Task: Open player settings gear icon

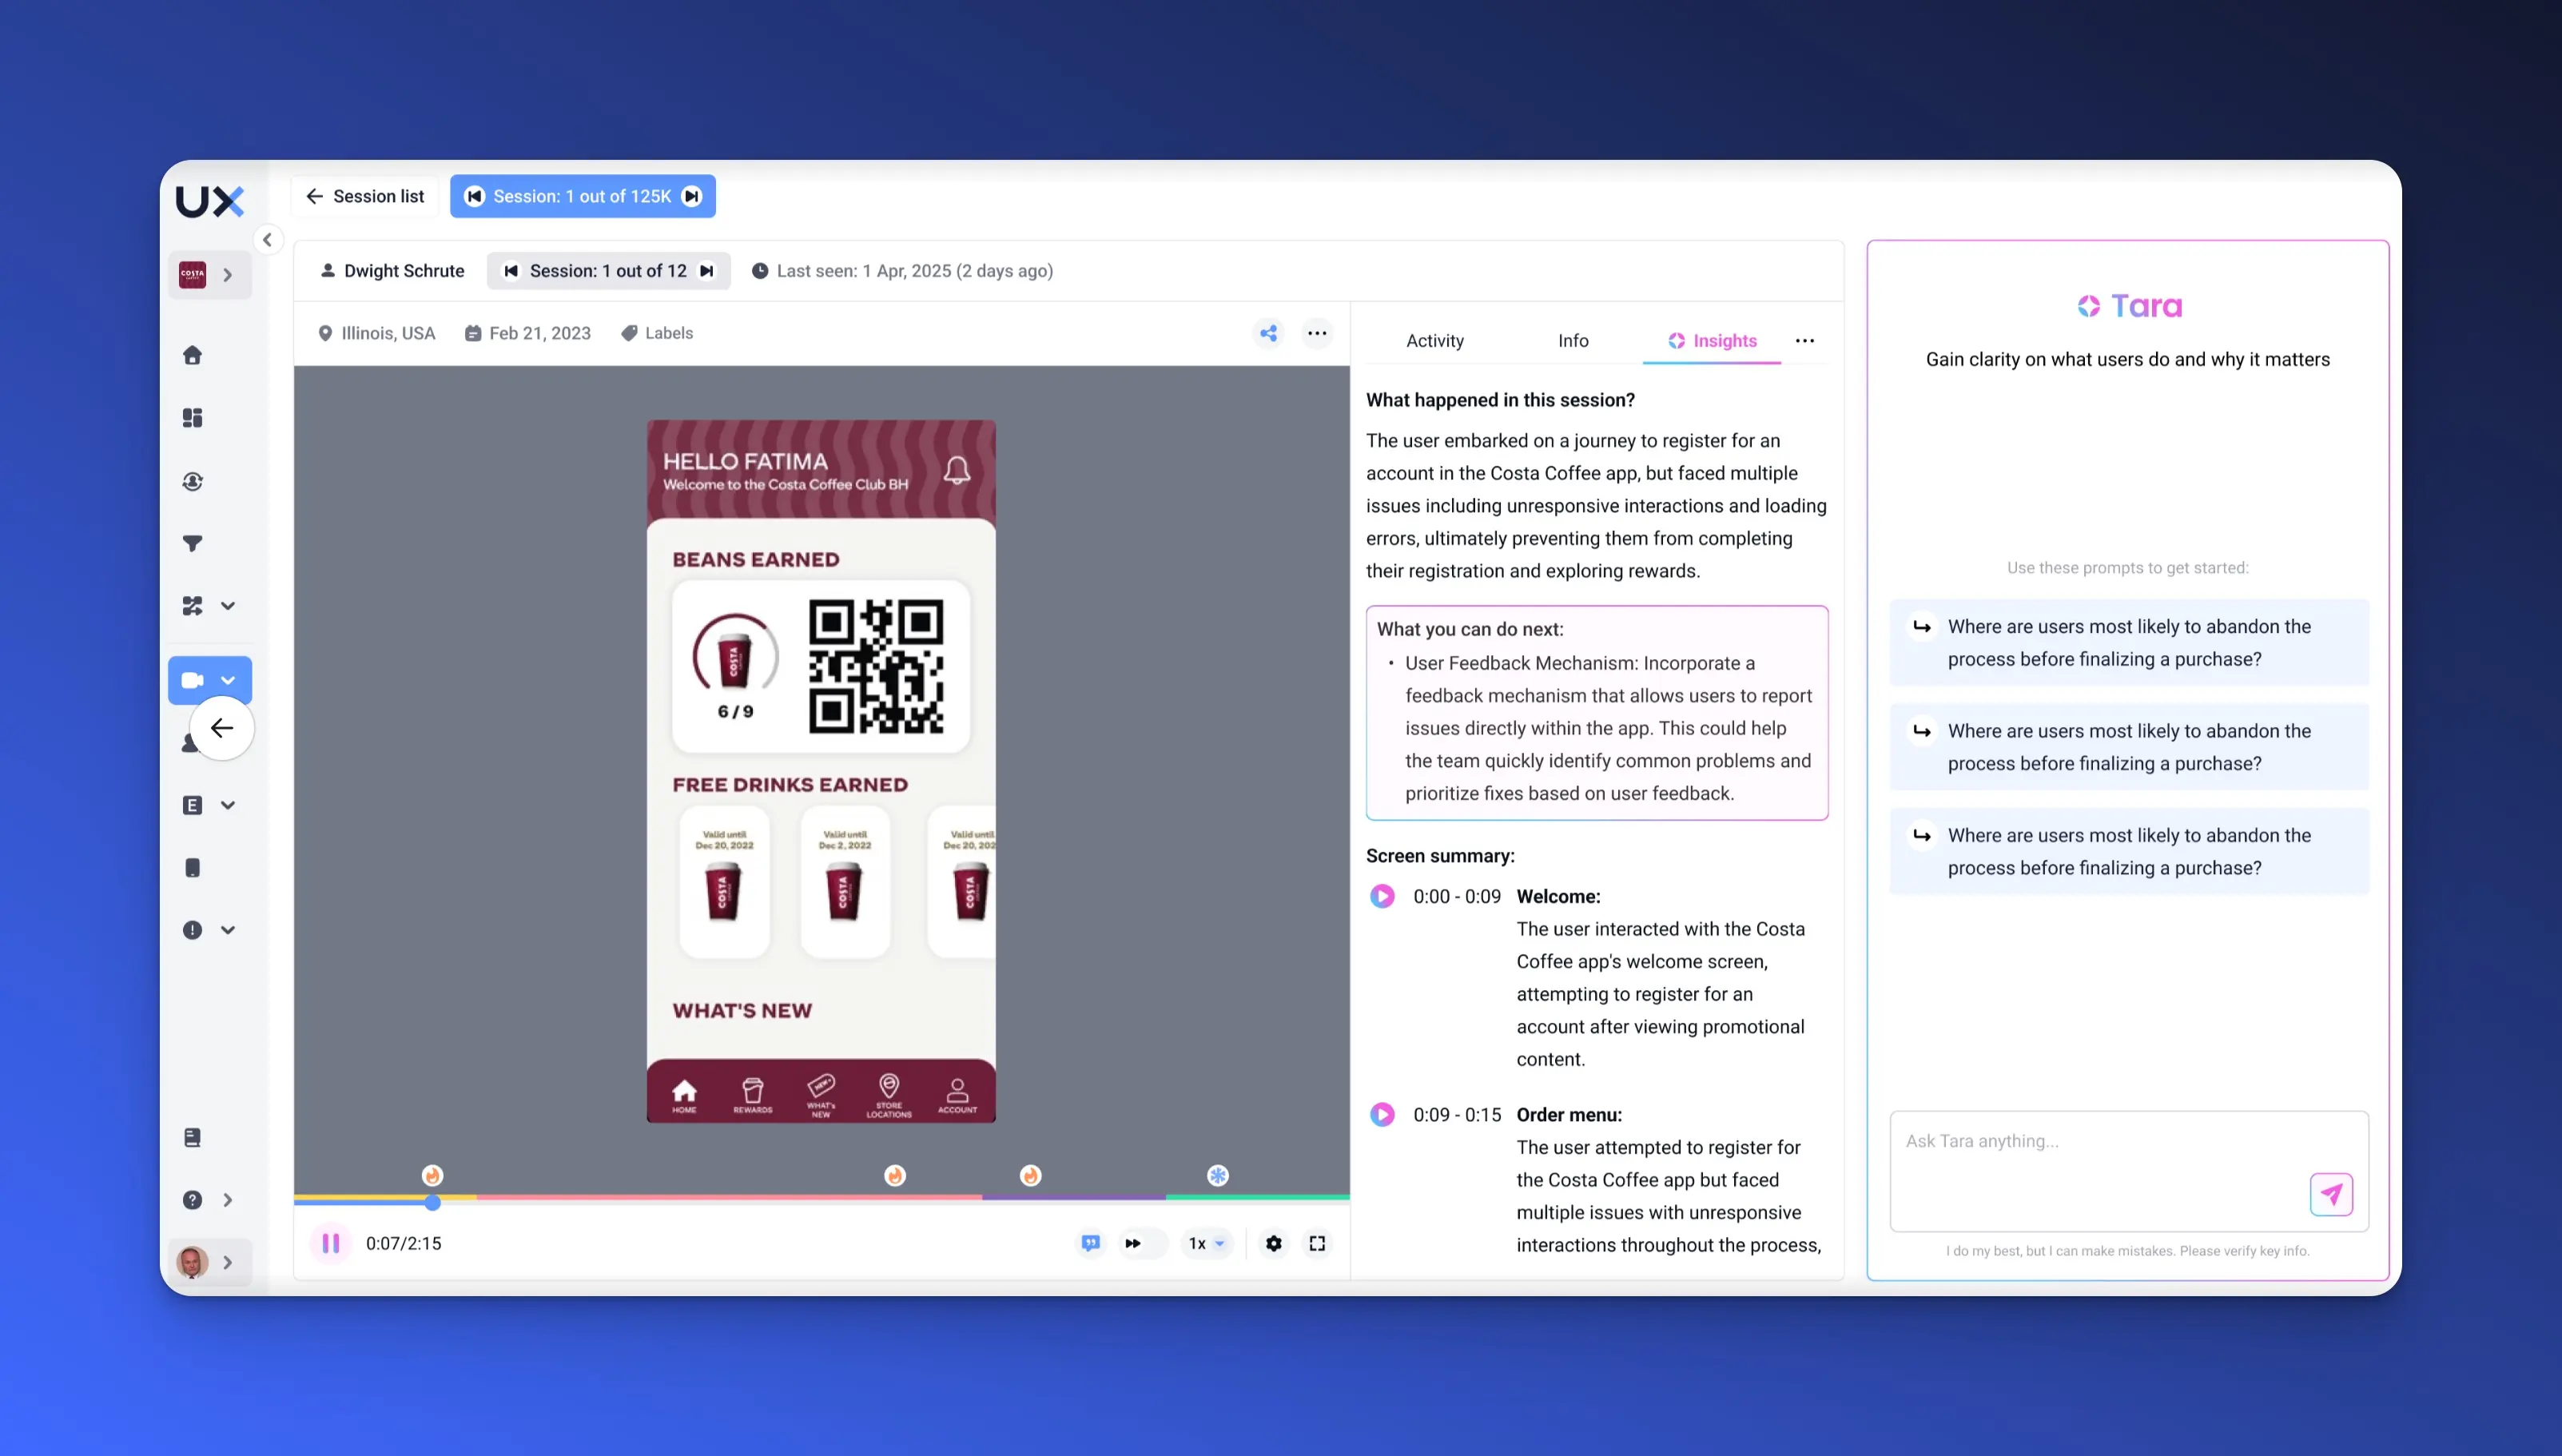Action: tap(1273, 1243)
